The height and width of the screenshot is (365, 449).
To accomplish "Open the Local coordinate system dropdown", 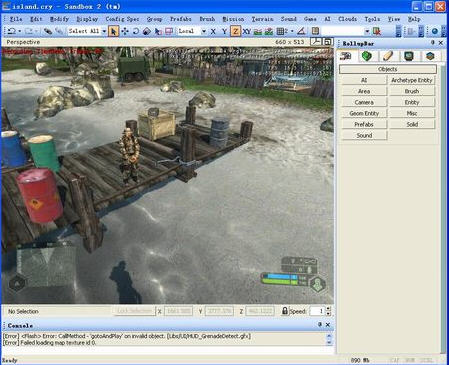I will (x=204, y=31).
